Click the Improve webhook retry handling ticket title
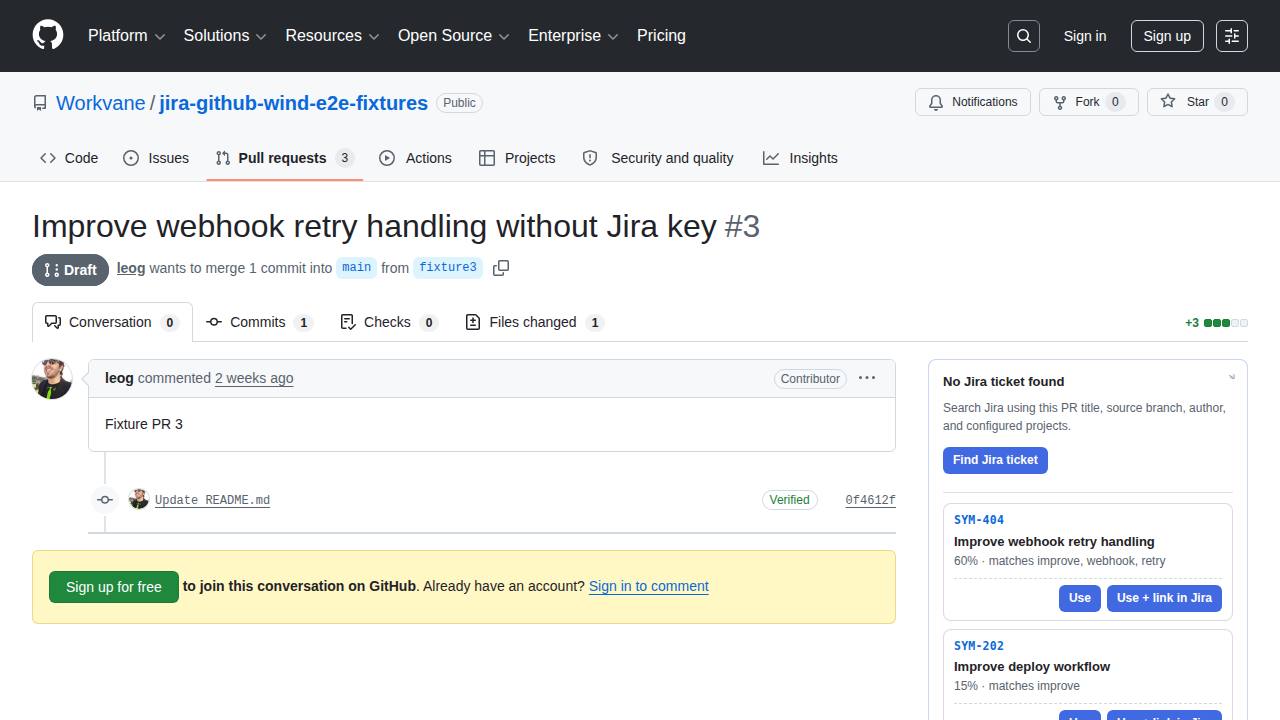Image resolution: width=1280 pixels, height=720 pixels. 1054,541
